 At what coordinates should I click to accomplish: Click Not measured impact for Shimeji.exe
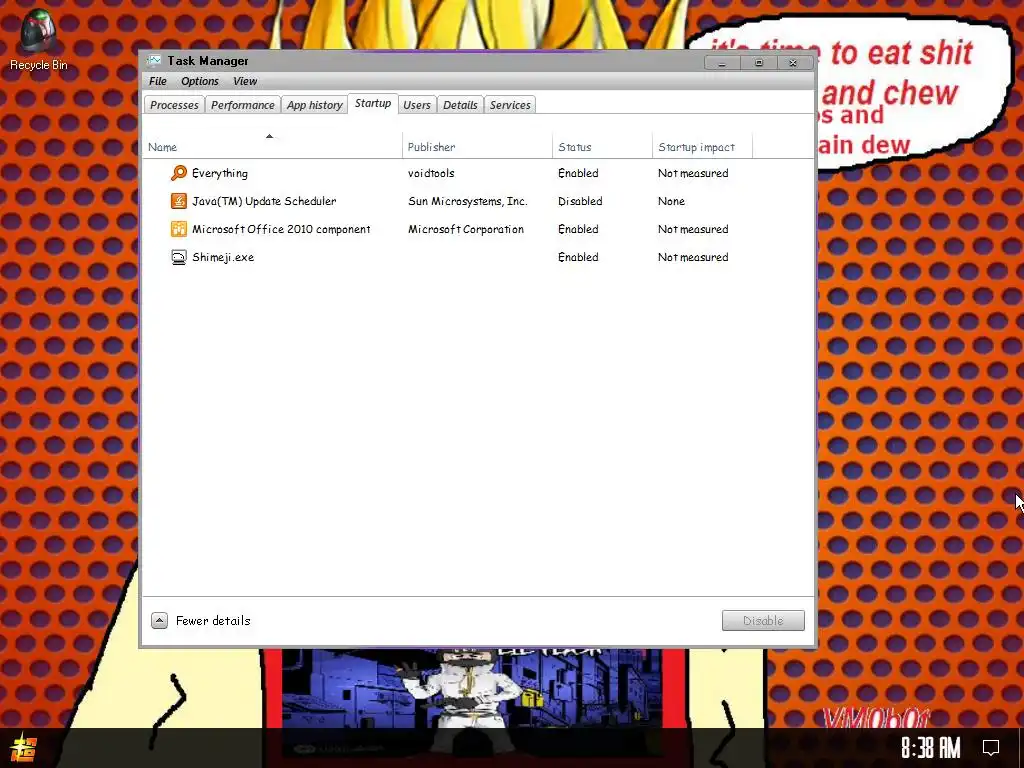point(693,257)
